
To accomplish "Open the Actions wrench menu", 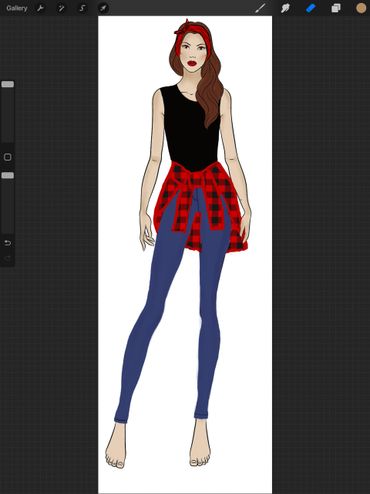I will coord(40,8).
